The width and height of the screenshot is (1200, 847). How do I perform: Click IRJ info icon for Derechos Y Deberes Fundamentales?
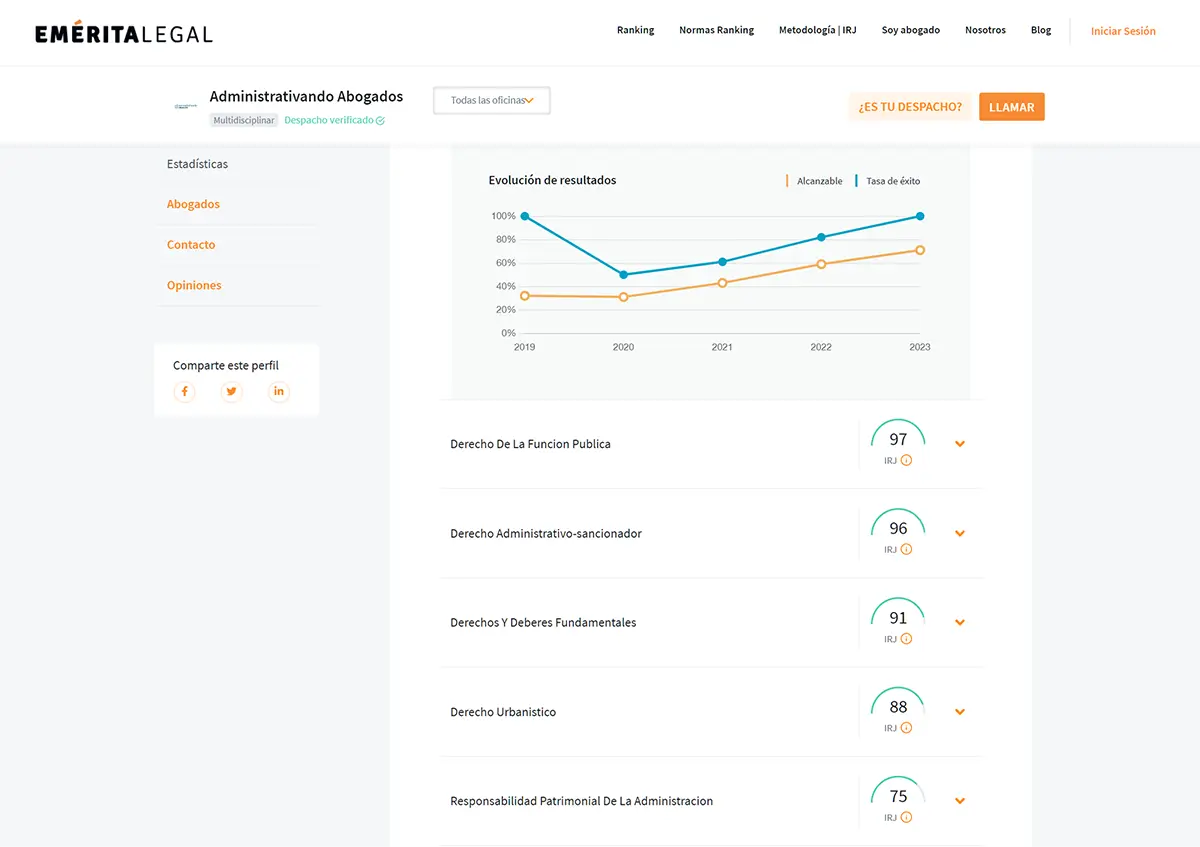(906, 639)
